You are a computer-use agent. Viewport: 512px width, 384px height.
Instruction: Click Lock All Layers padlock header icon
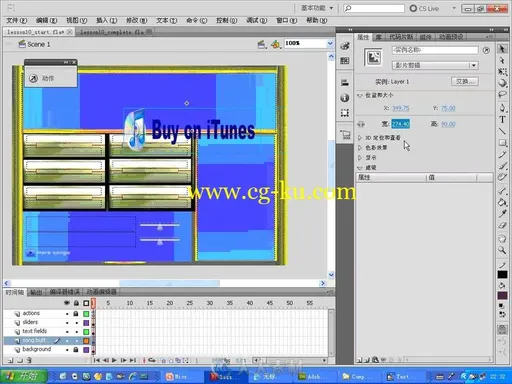76,303
